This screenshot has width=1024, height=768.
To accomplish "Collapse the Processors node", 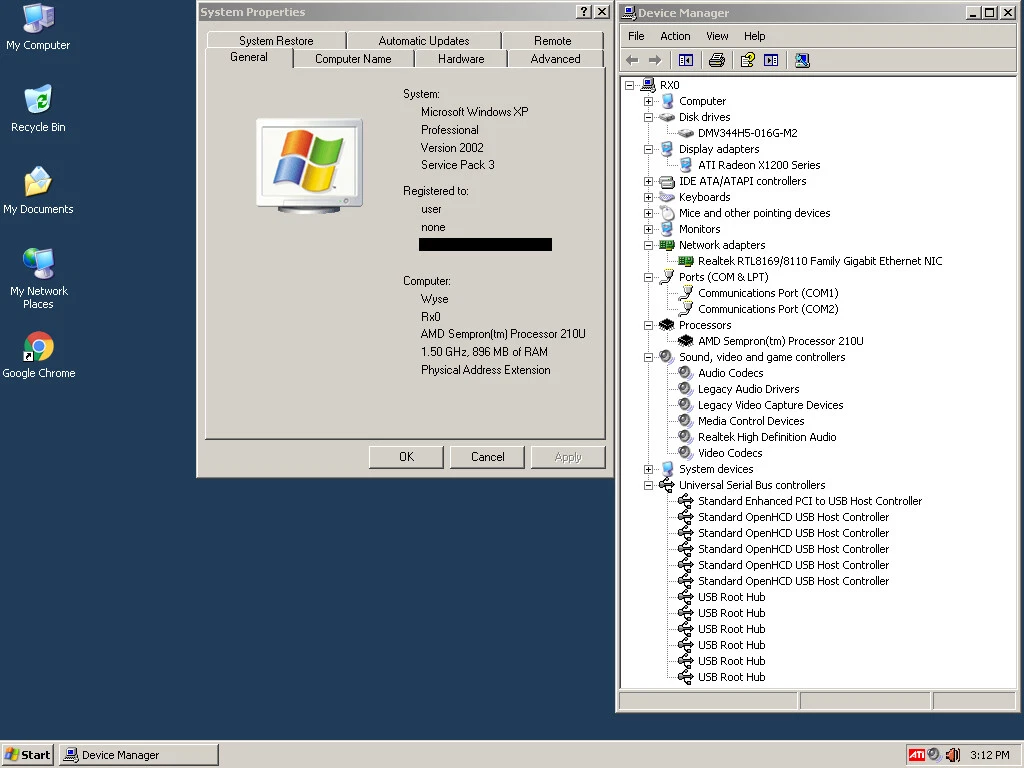I will (648, 325).
